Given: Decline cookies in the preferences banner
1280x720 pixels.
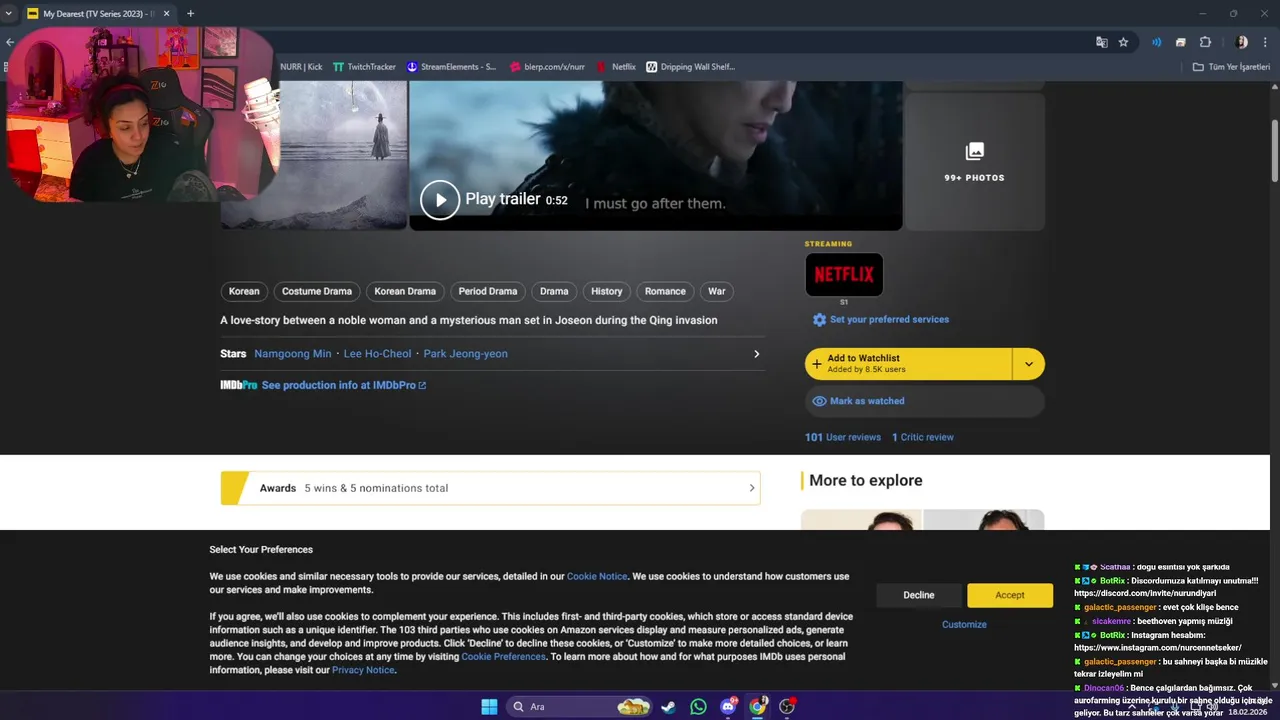Looking at the screenshot, I should tap(919, 595).
